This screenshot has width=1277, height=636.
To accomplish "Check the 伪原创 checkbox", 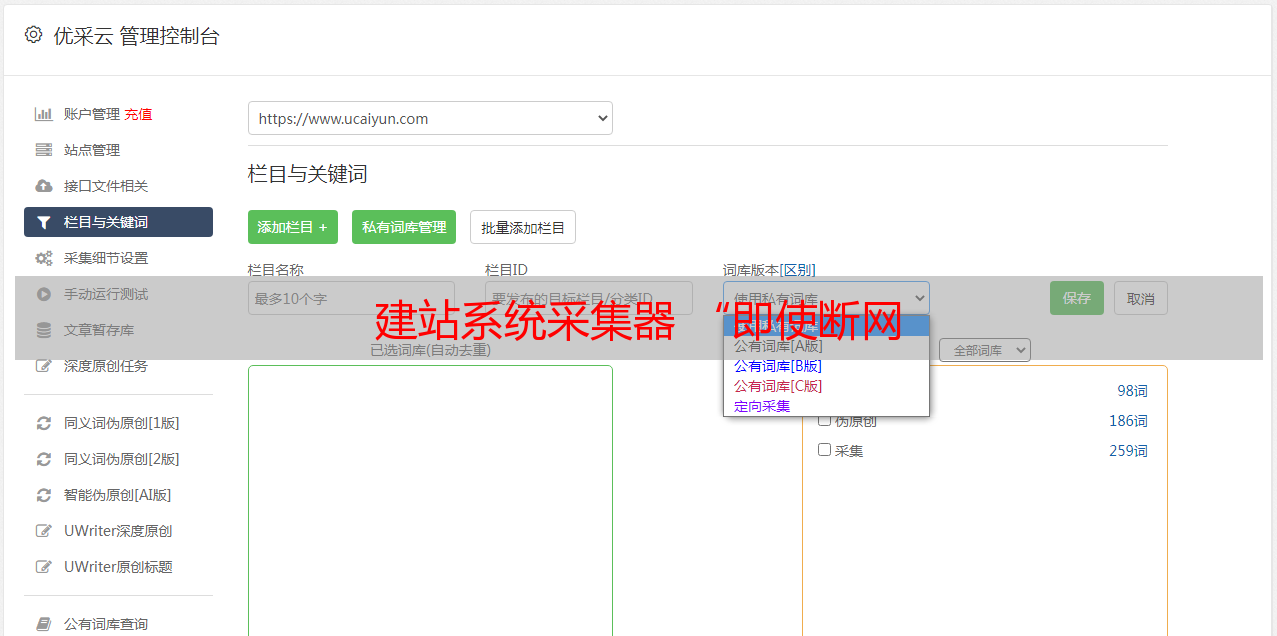I will pyautogui.click(x=825, y=420).
